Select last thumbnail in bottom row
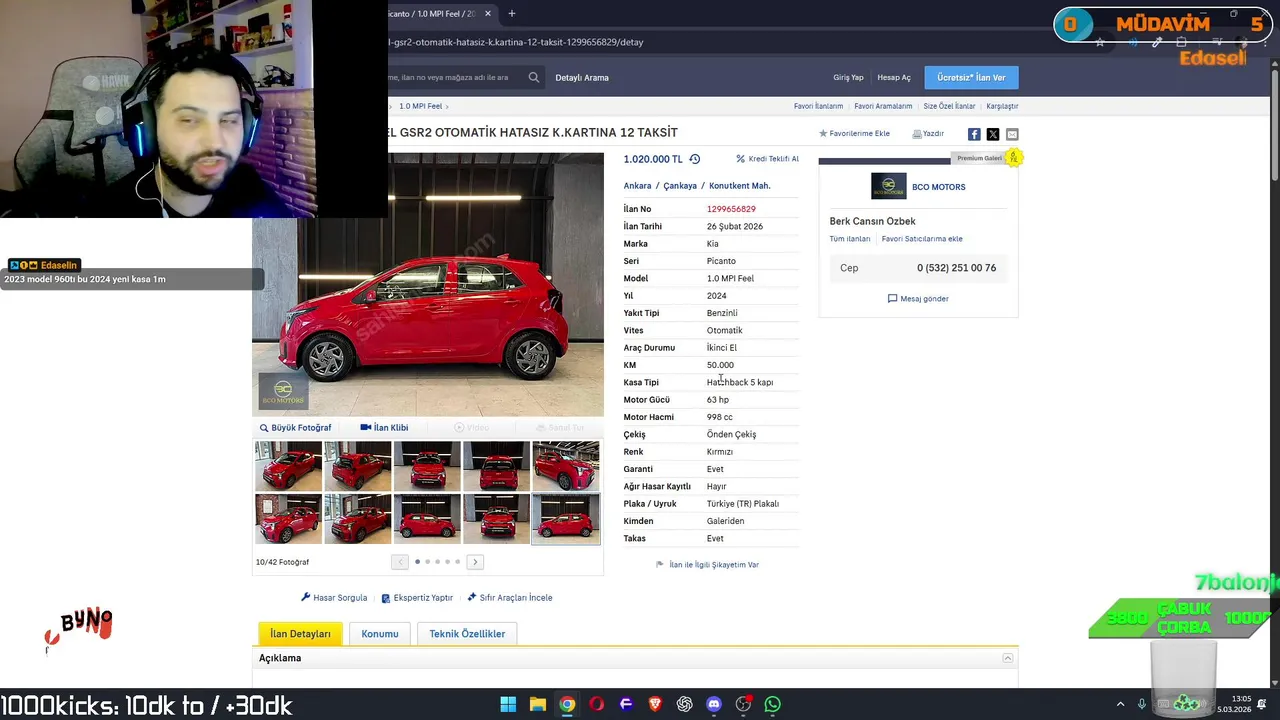The height and width of the screenshot is (720, 1280). click(x=565, y=518)
